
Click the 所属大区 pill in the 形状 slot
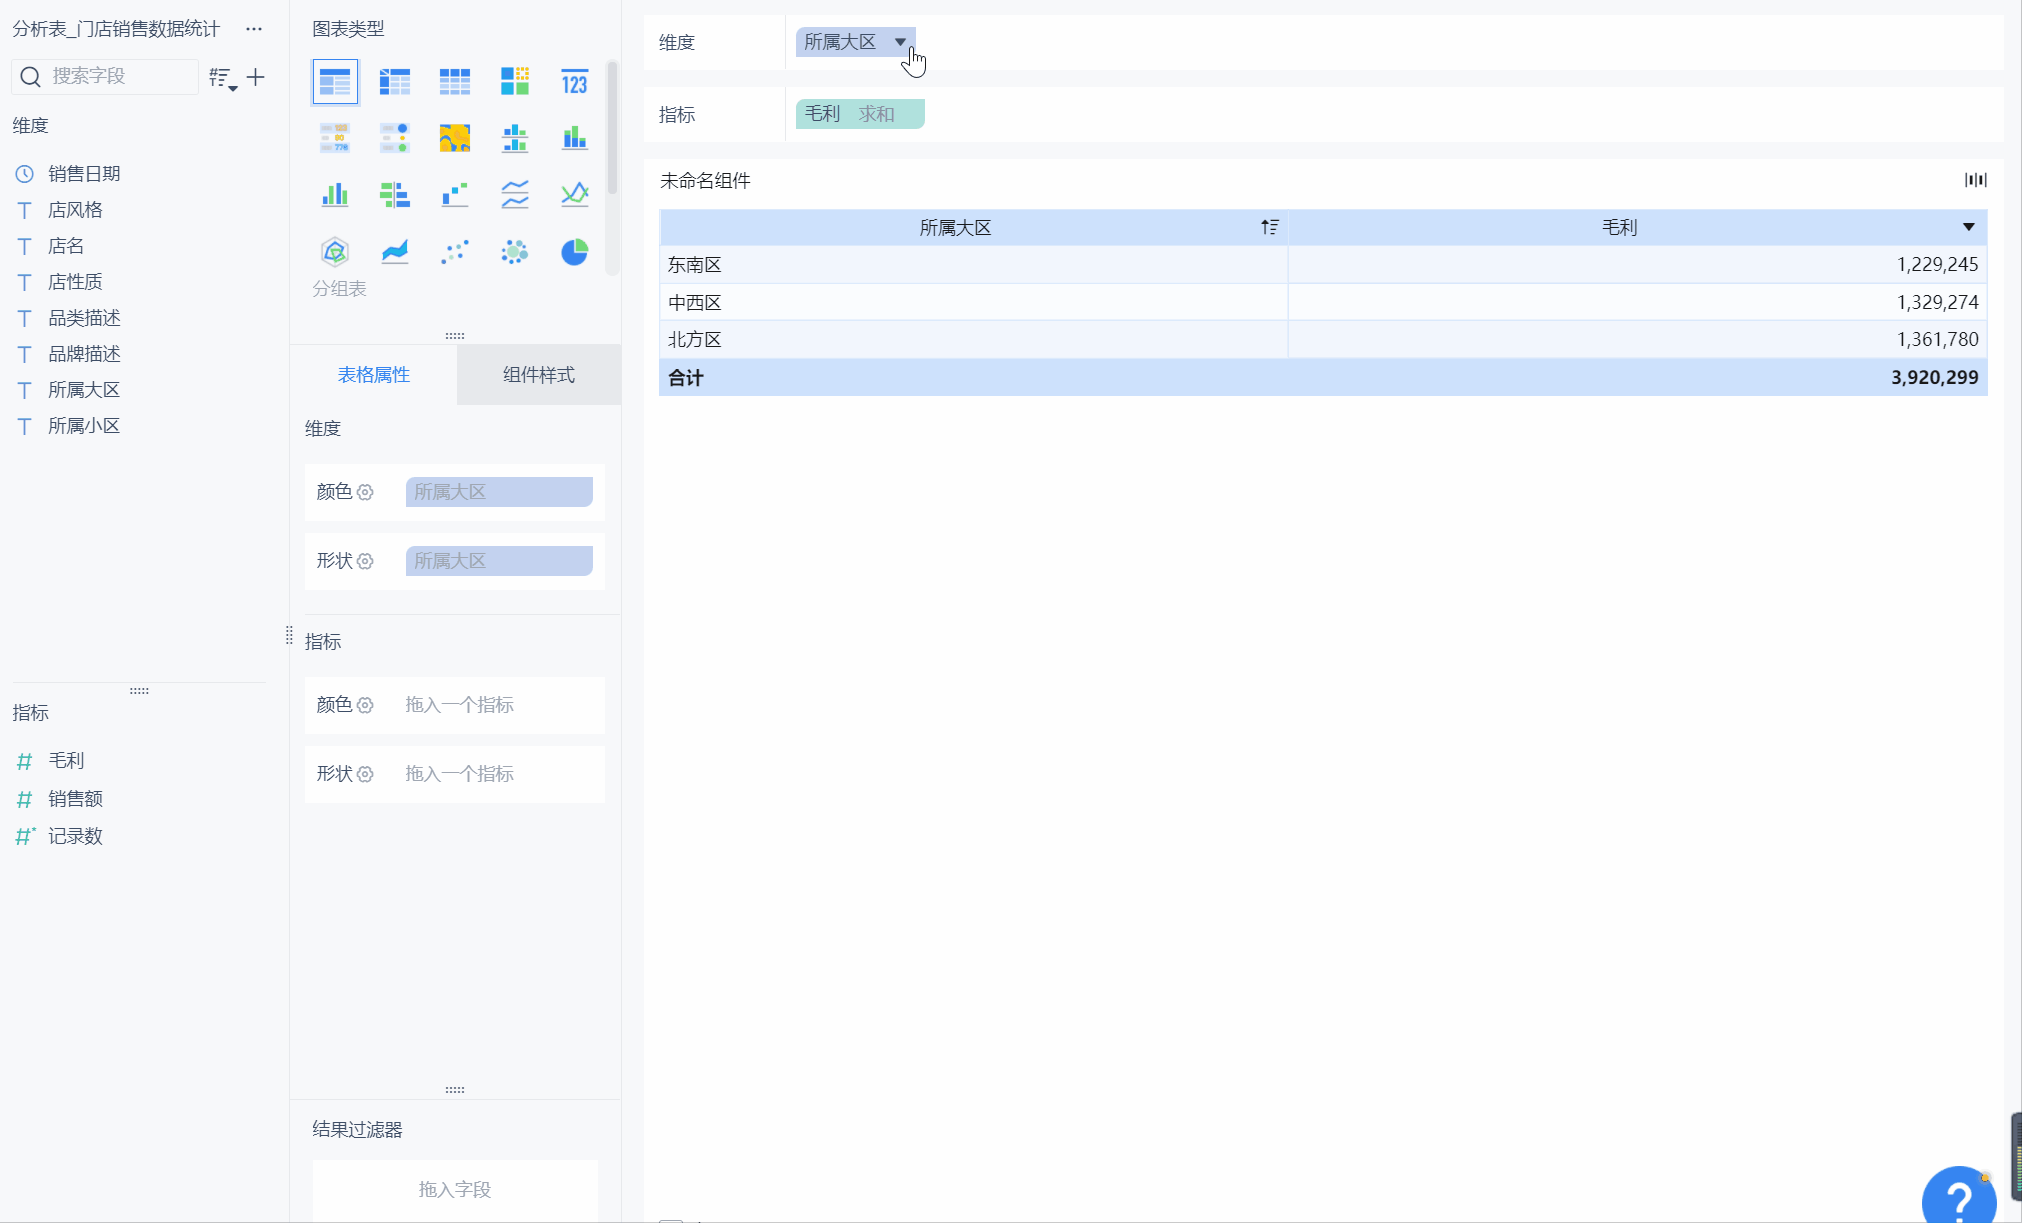click(x=499, y=561)
